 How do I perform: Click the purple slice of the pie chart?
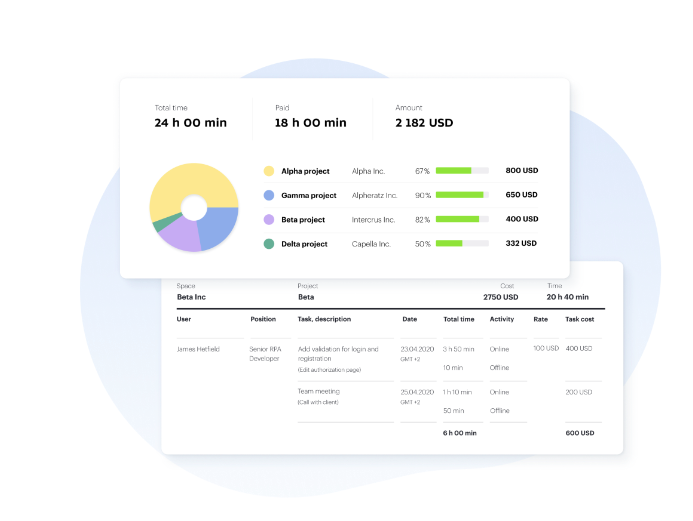(x=181, y=234)
